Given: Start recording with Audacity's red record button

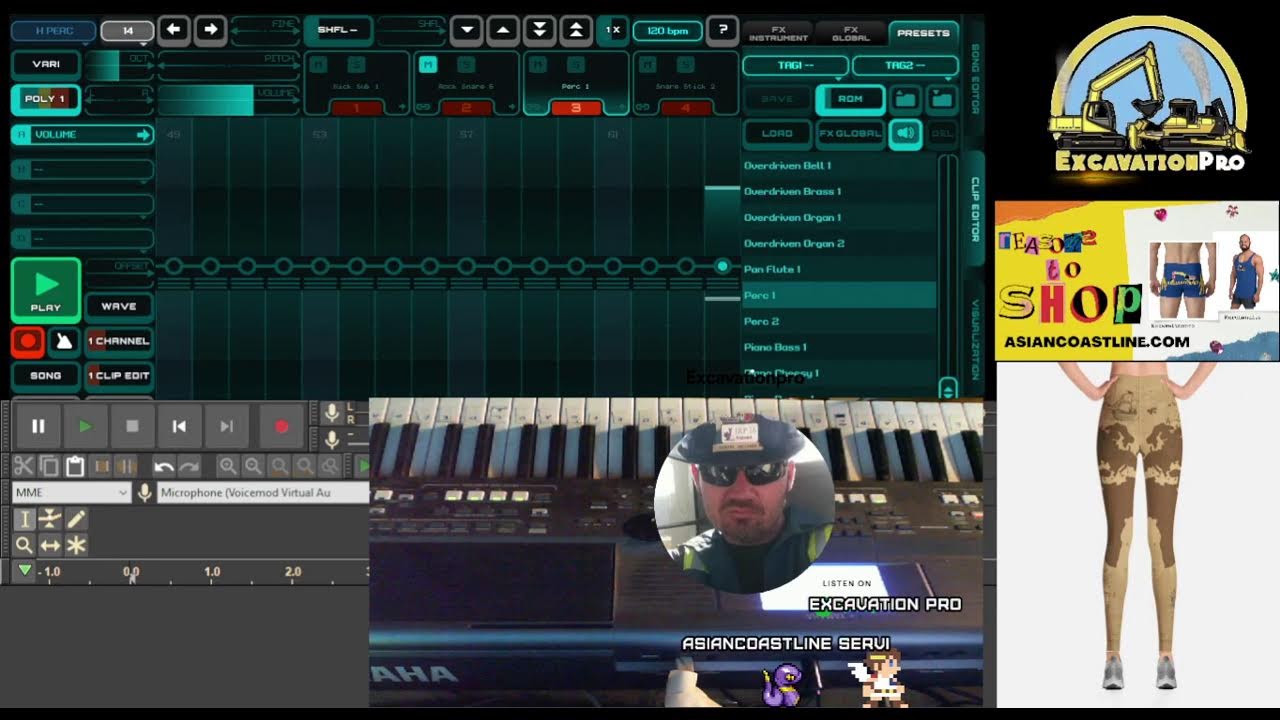Looking at the screenshot, I should point(281,426).
